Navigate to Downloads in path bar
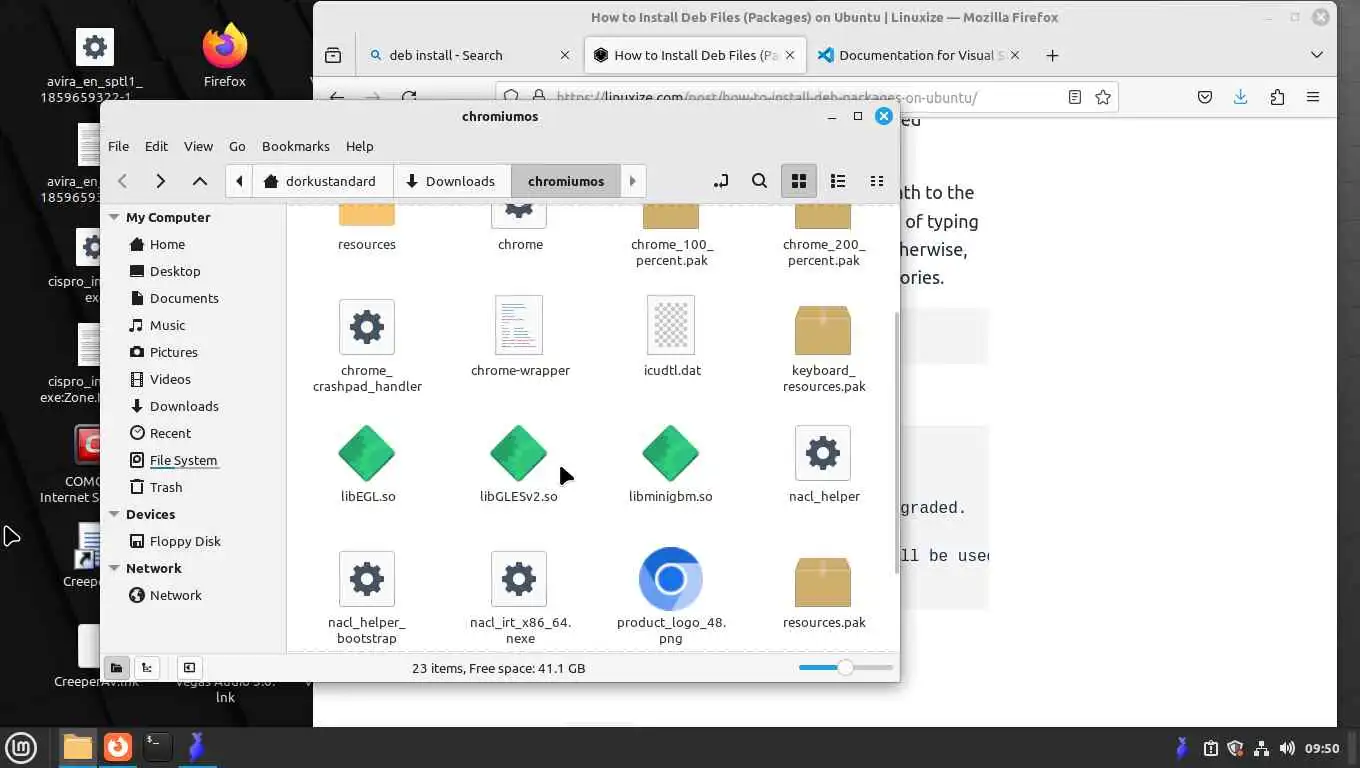 [x=452, y=181]
